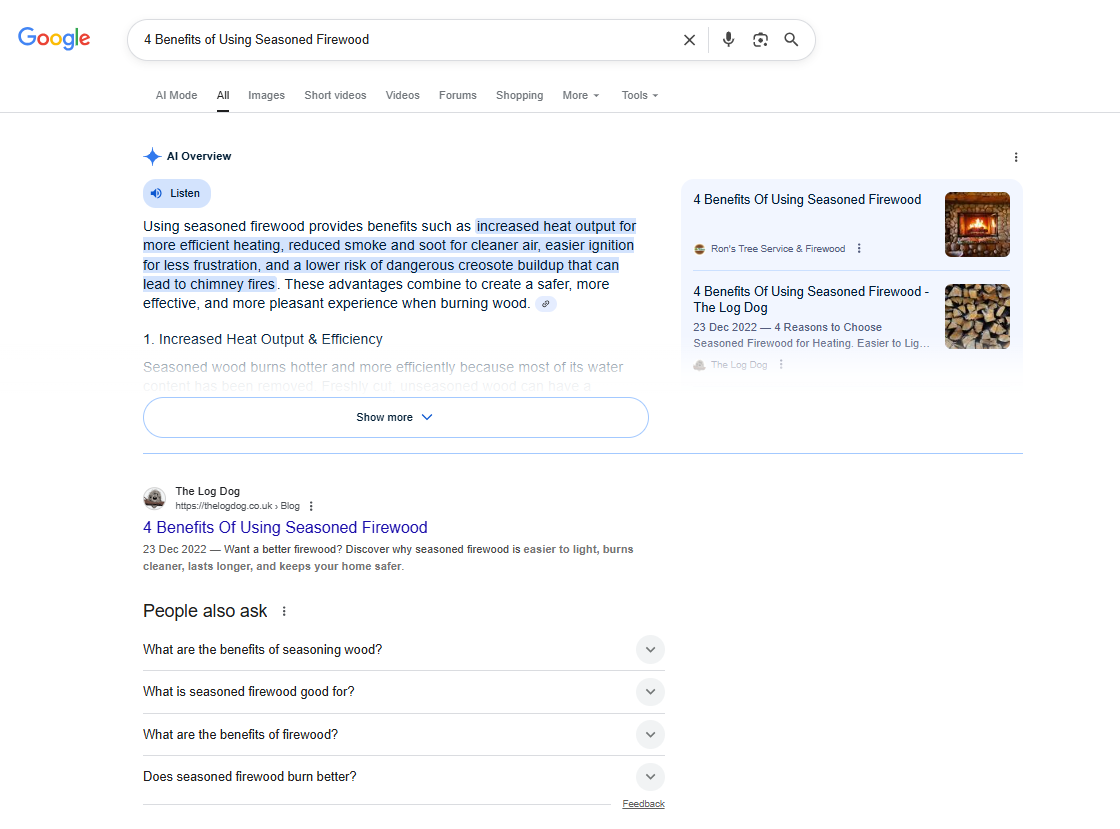Click the fireplace thumbnail image
The width and height of the screenshot is (1120, 829).
point(977,224)
